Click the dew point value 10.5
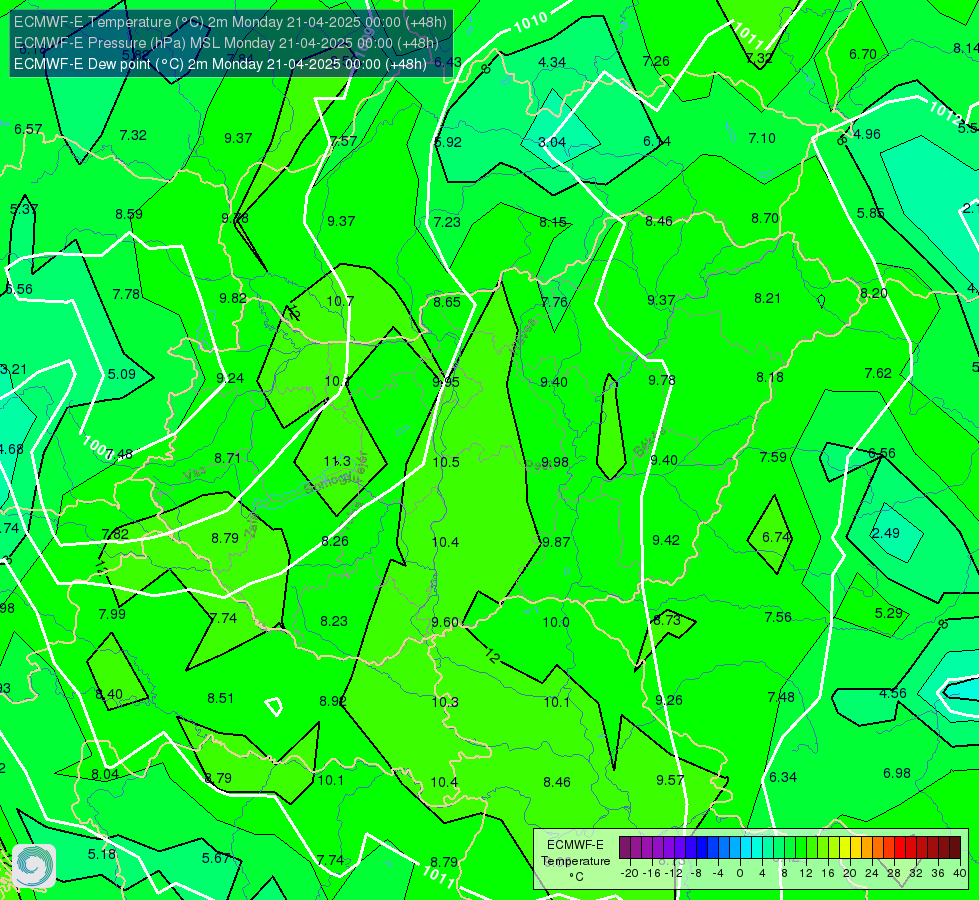Image resolution: width=979 pixels, height=900 pixels. pyautogui.click(x=446, y=462)
